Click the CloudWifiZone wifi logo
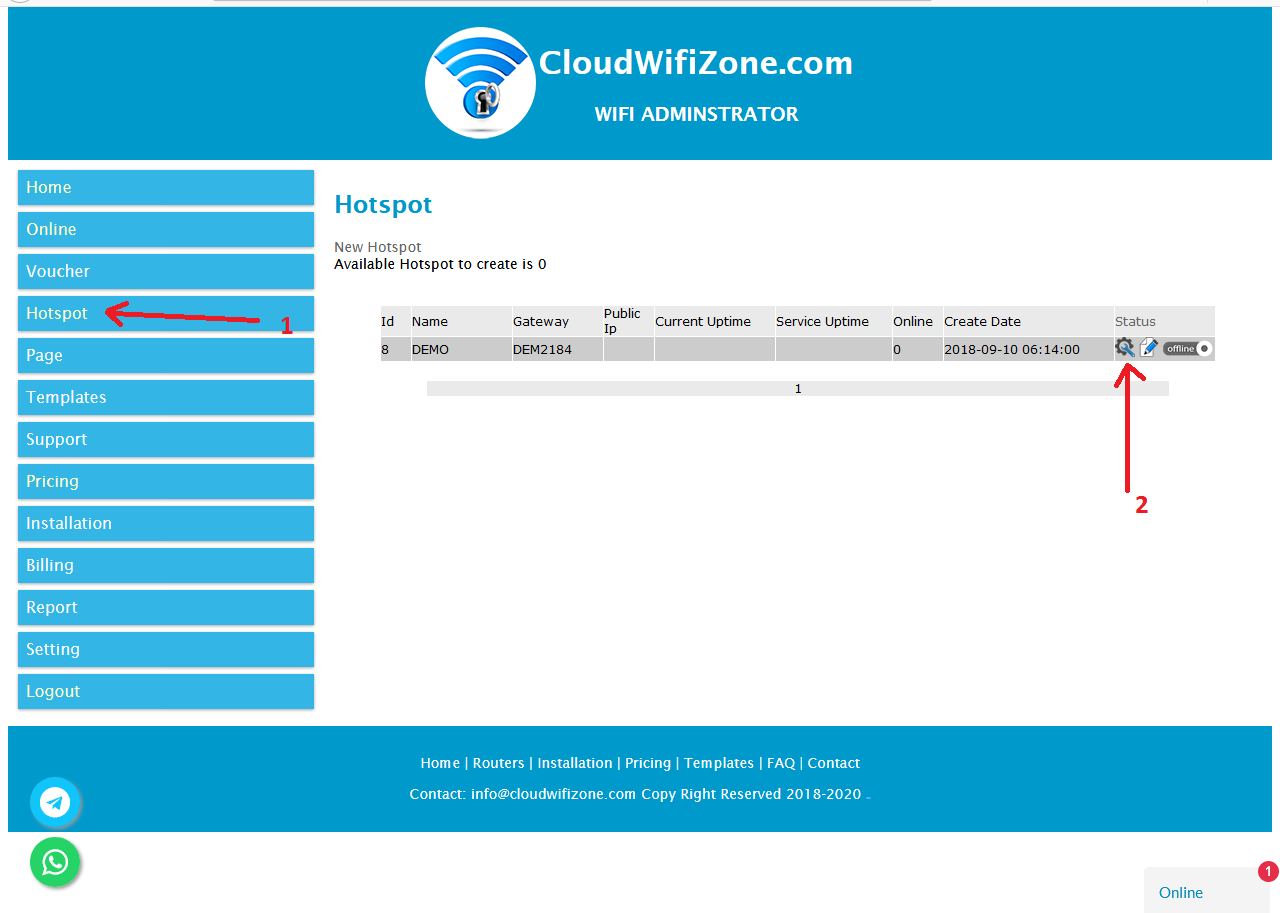Image resolution: width=1280 pixels, height=913 pixels. 480,83
